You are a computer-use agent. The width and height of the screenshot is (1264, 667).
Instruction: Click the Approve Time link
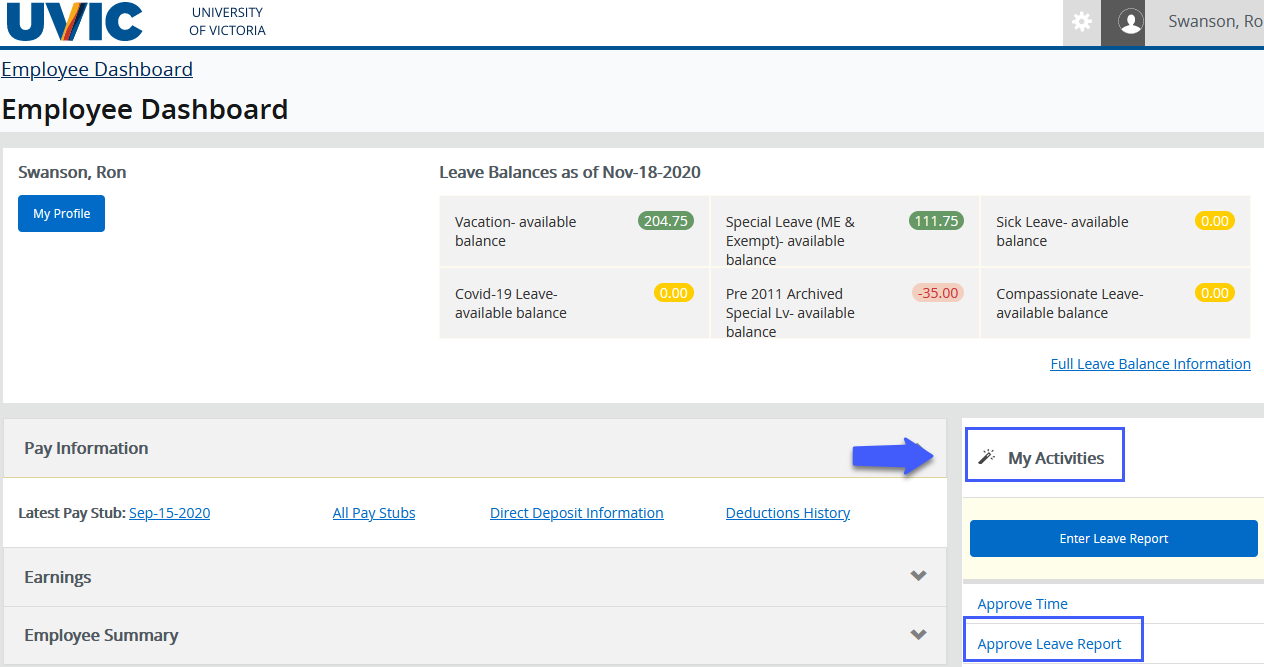[1022, 604]
